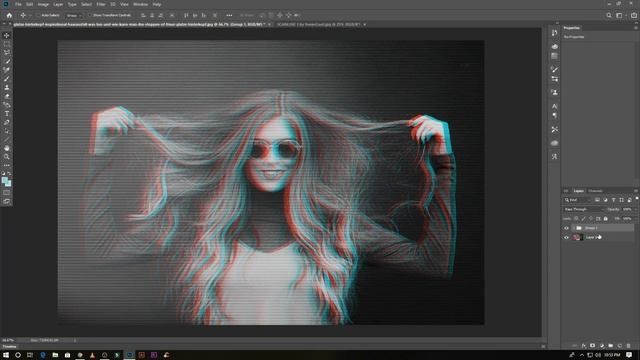The width and height of the screenshot is (640, 360).
Task: Select the Group 1 layer row
Action: (602, 228)
